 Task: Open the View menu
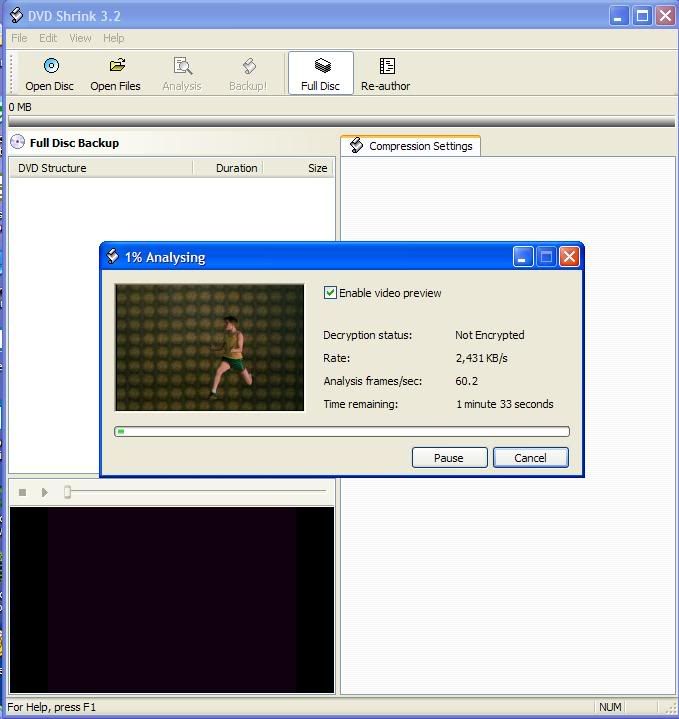click(x=80, y=38)
